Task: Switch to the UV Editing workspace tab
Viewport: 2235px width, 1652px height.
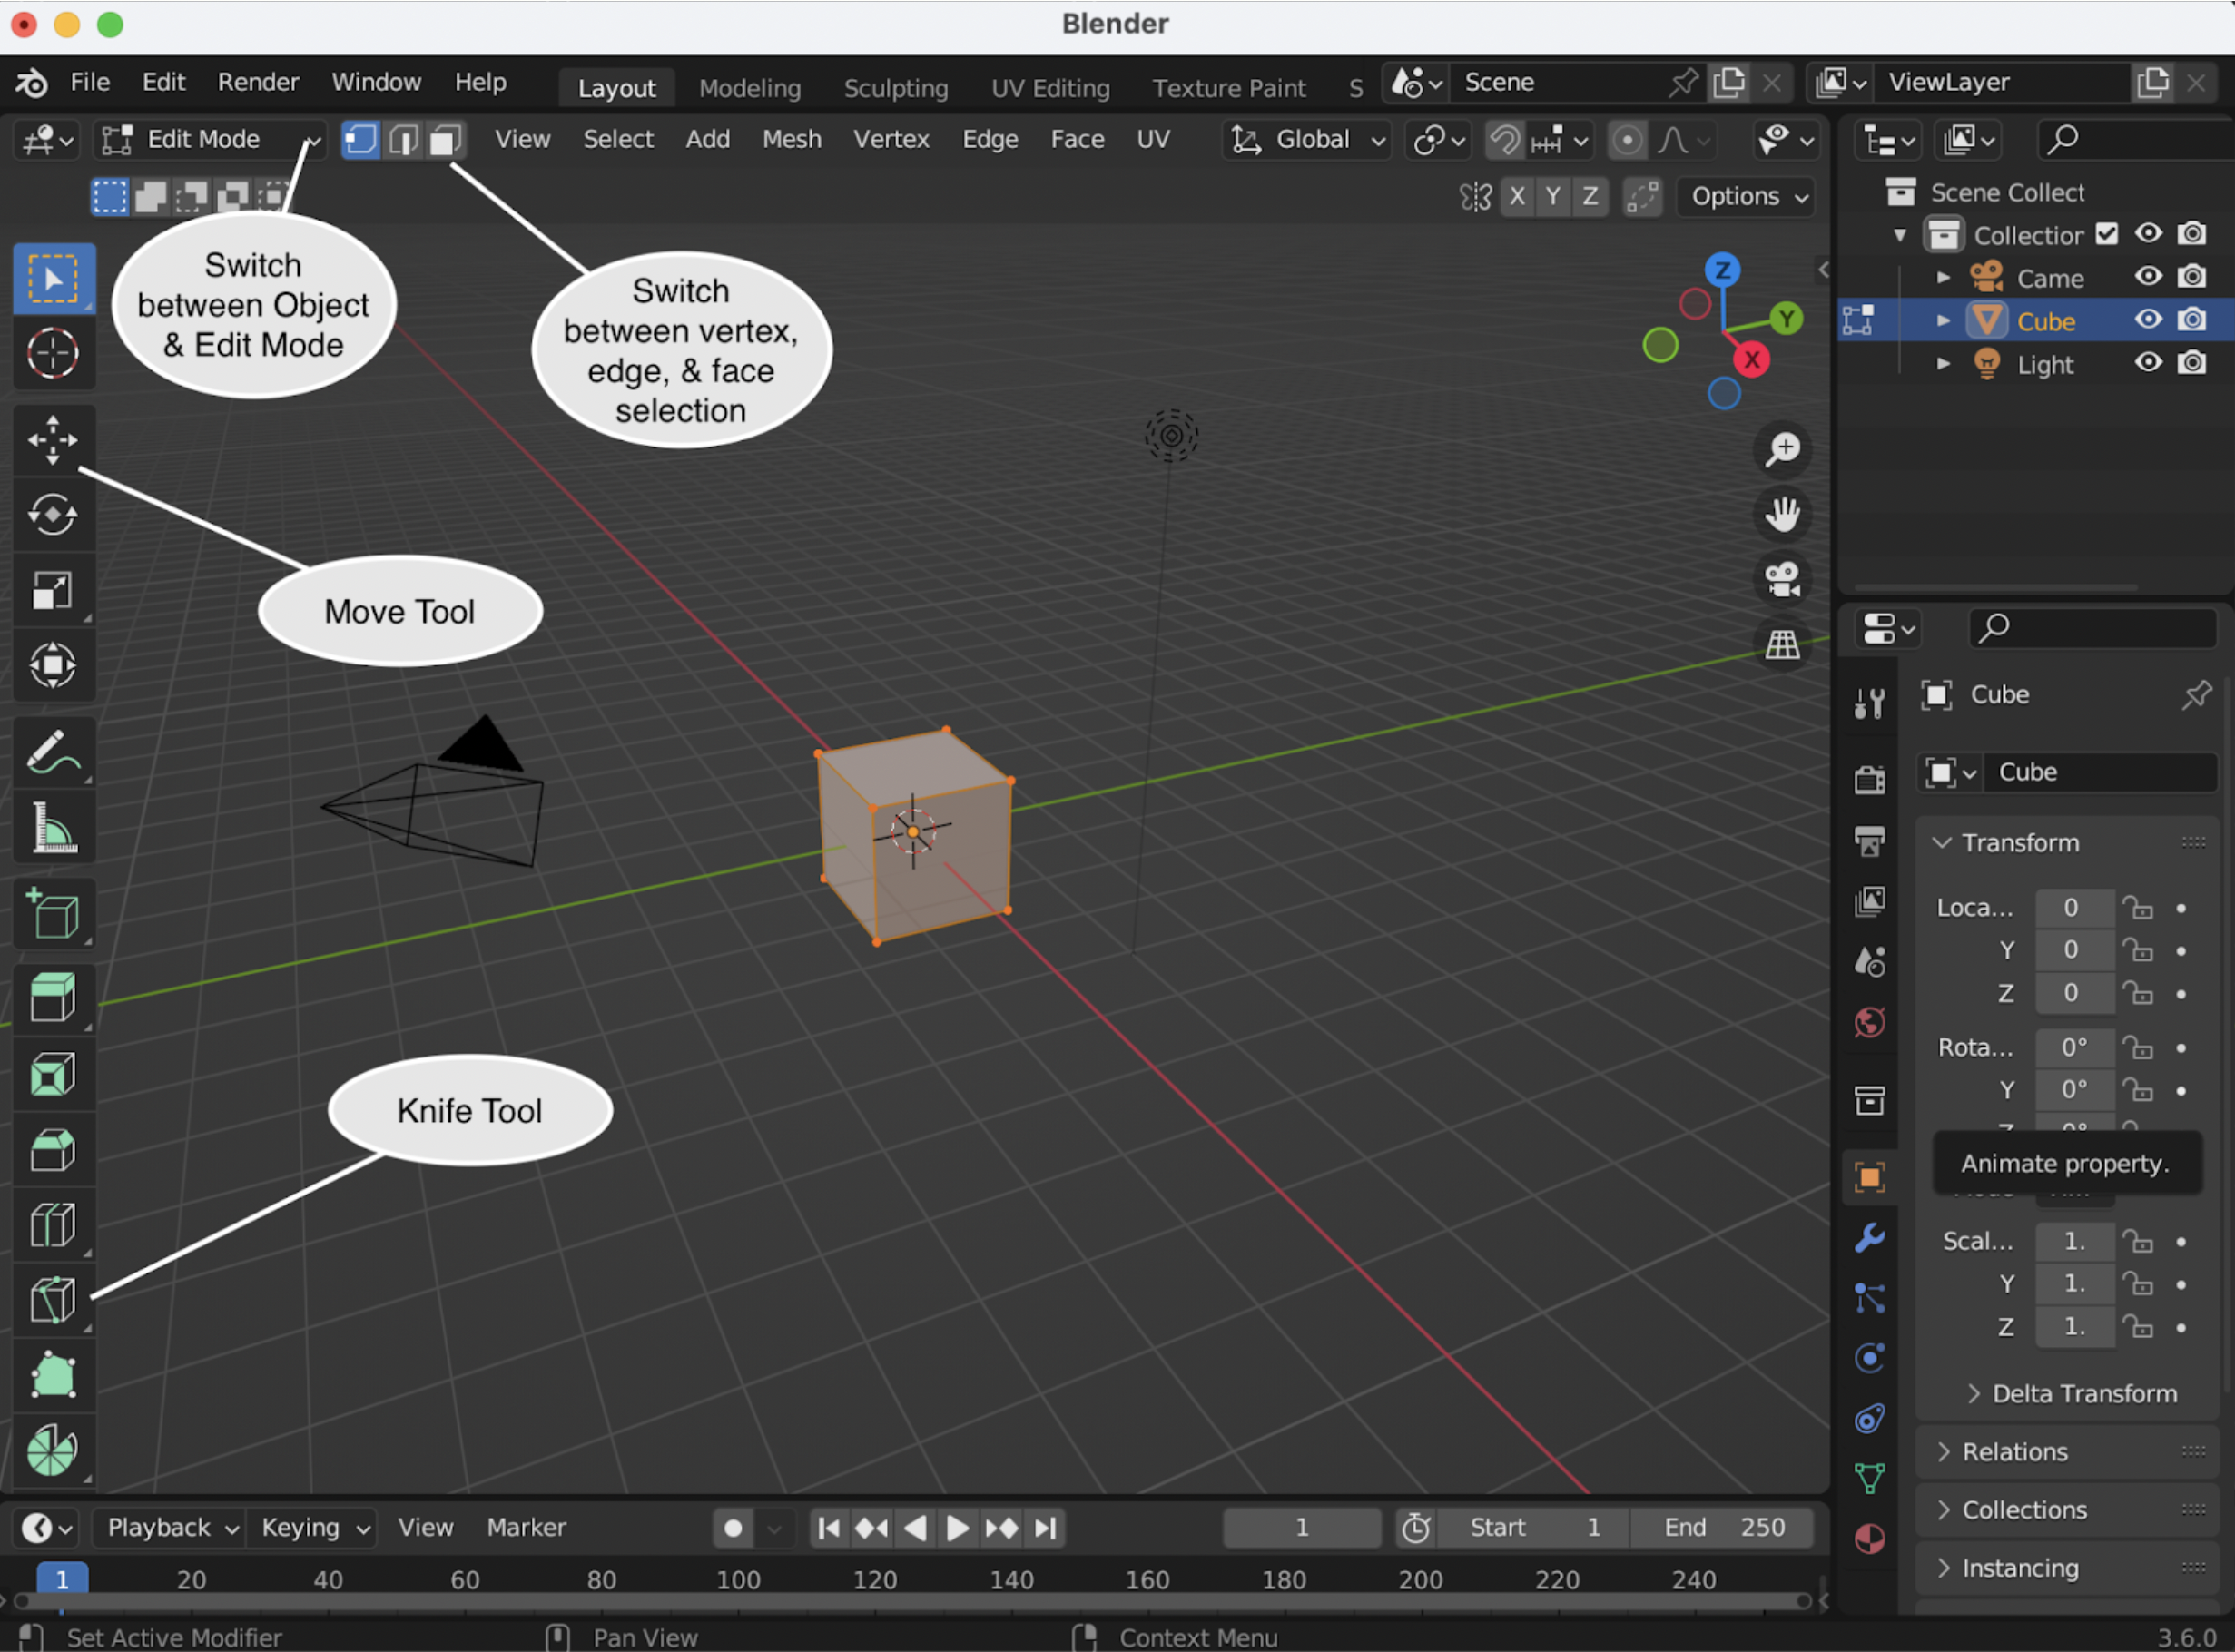Action: point(1050,88)
